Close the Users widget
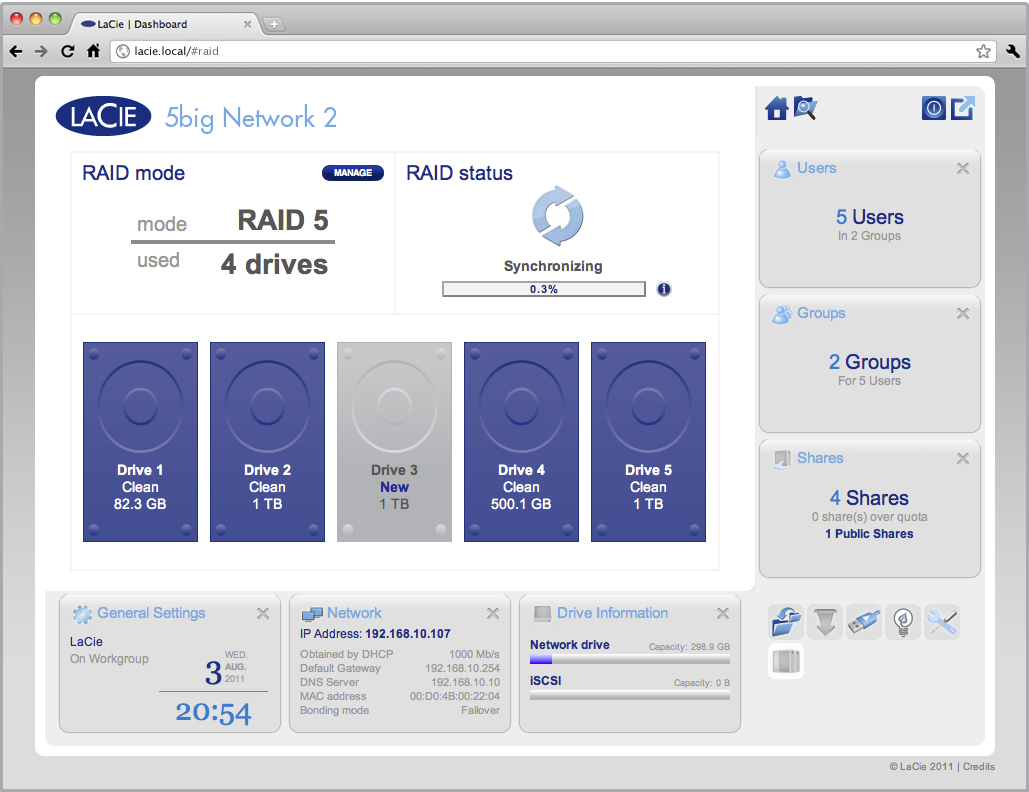 pyautogui.click(x=962, y=169)
